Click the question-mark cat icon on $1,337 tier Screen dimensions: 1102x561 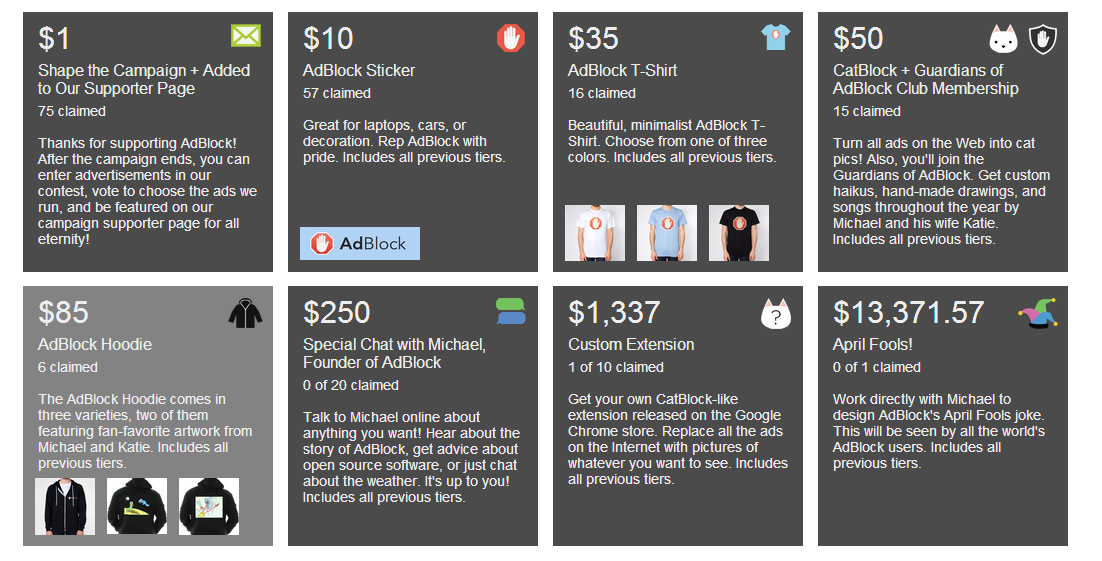776,314
